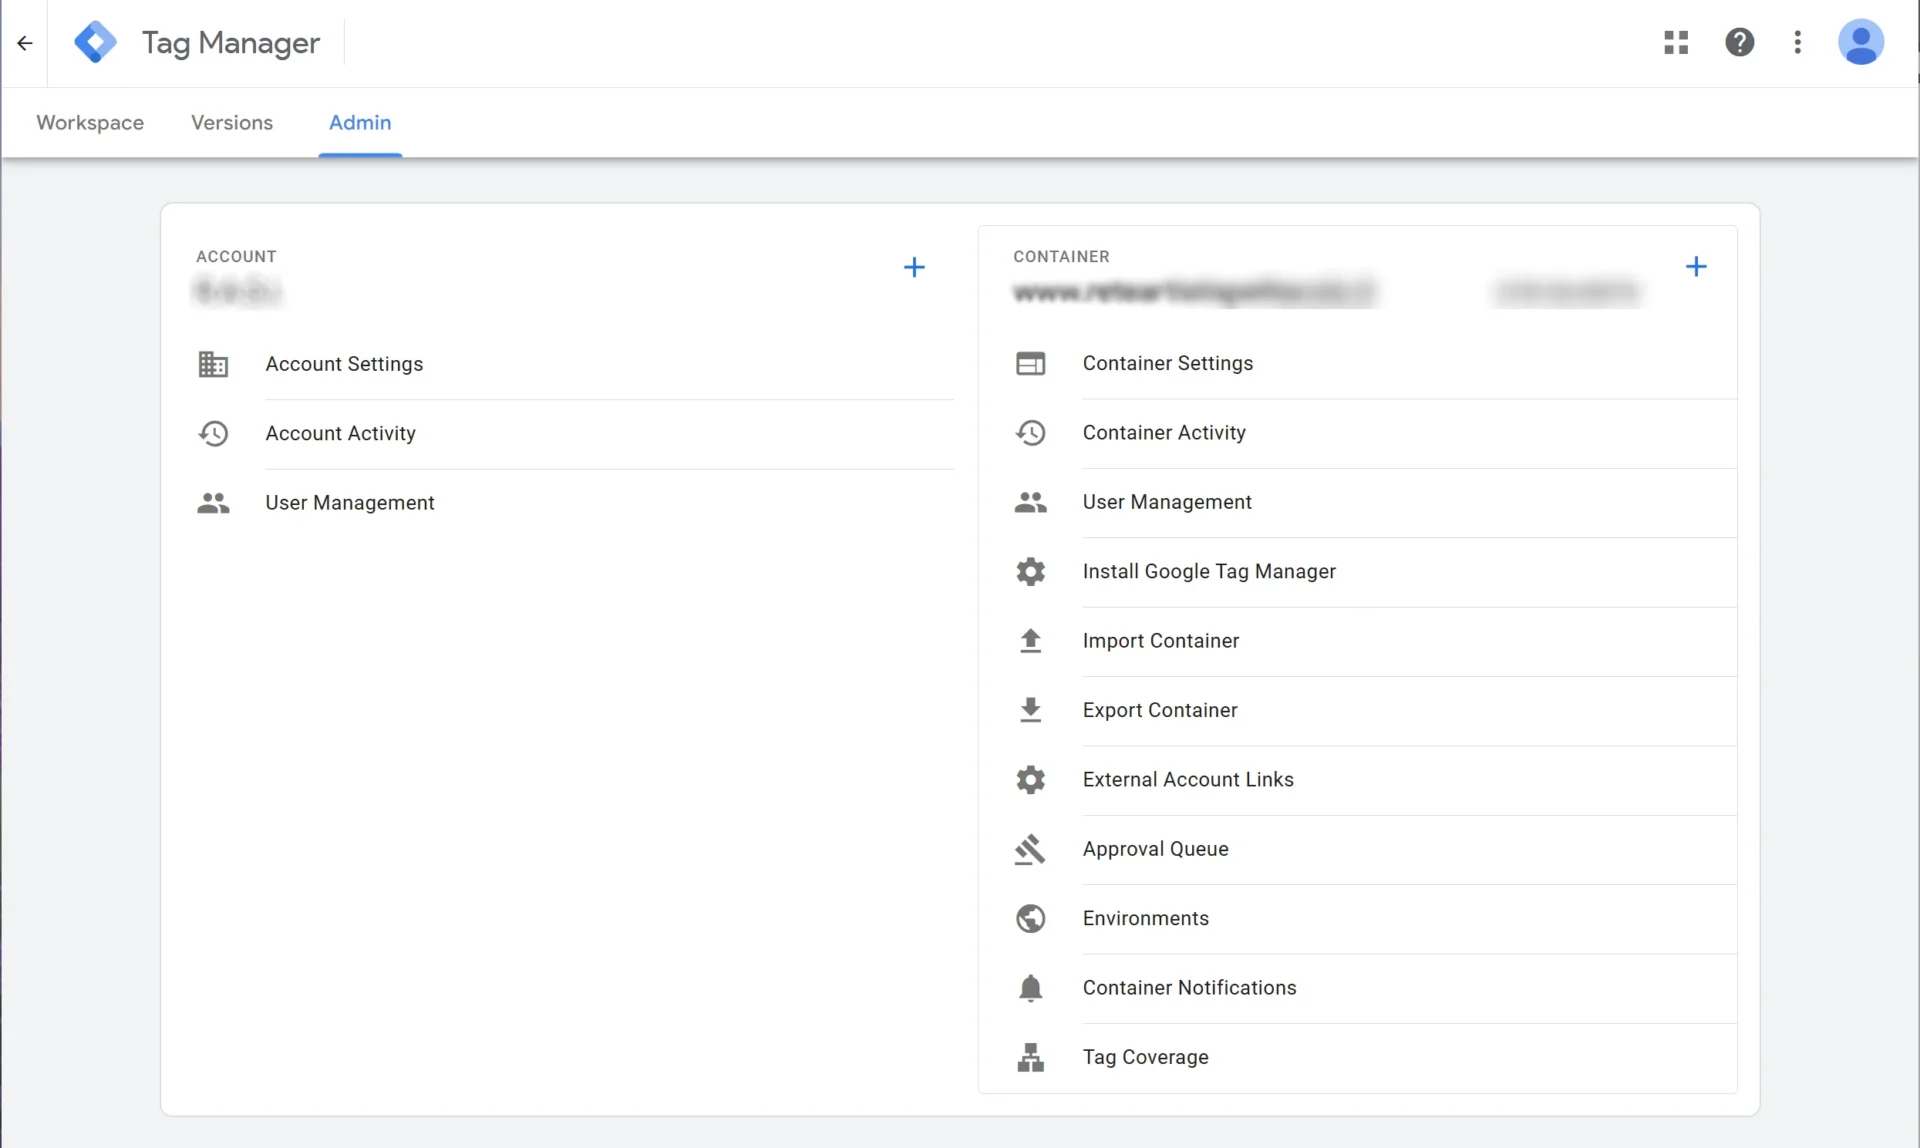Open Container Settings
This screenshot has height=1148, width=1920.
[1167, 363]
